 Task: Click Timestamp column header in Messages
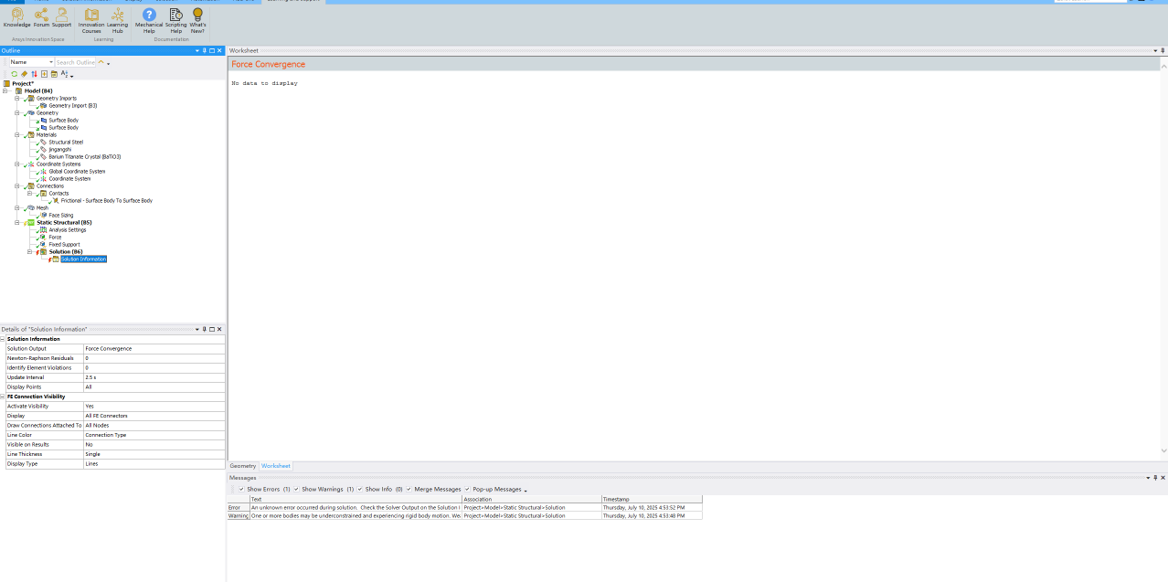652,499
